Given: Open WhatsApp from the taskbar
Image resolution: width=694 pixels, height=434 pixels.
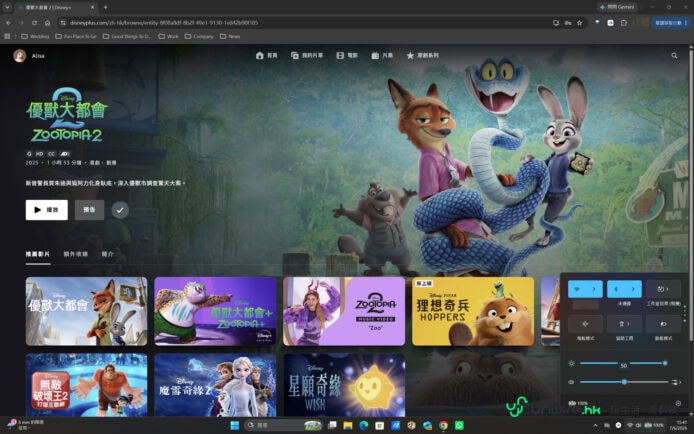Looking at the screenshot, I should tap(459, 426).
